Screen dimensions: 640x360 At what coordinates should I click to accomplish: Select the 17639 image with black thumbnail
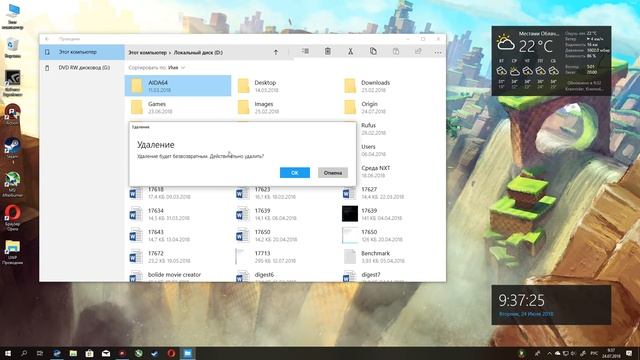pos(391,214)
